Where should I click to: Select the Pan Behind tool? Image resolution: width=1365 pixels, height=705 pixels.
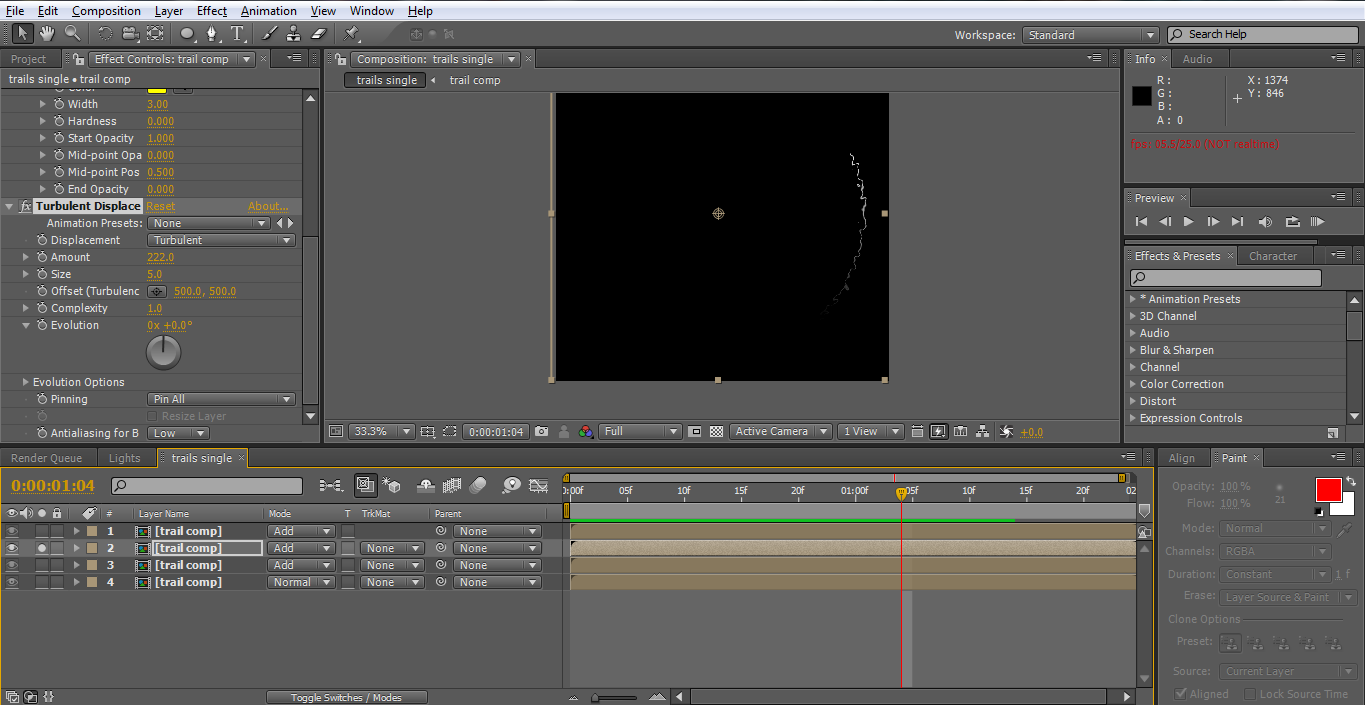click(x=155, y=33)
